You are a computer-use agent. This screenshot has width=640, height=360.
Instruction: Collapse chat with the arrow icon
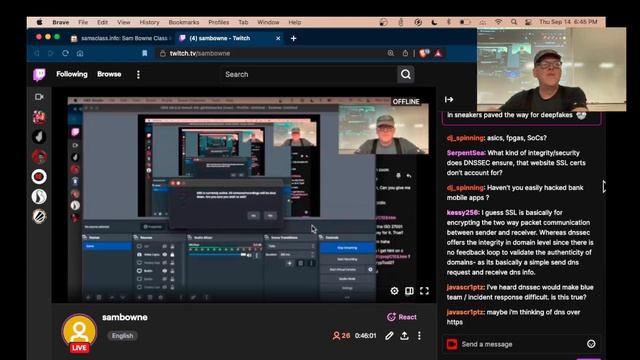click(x=449, y=99)
